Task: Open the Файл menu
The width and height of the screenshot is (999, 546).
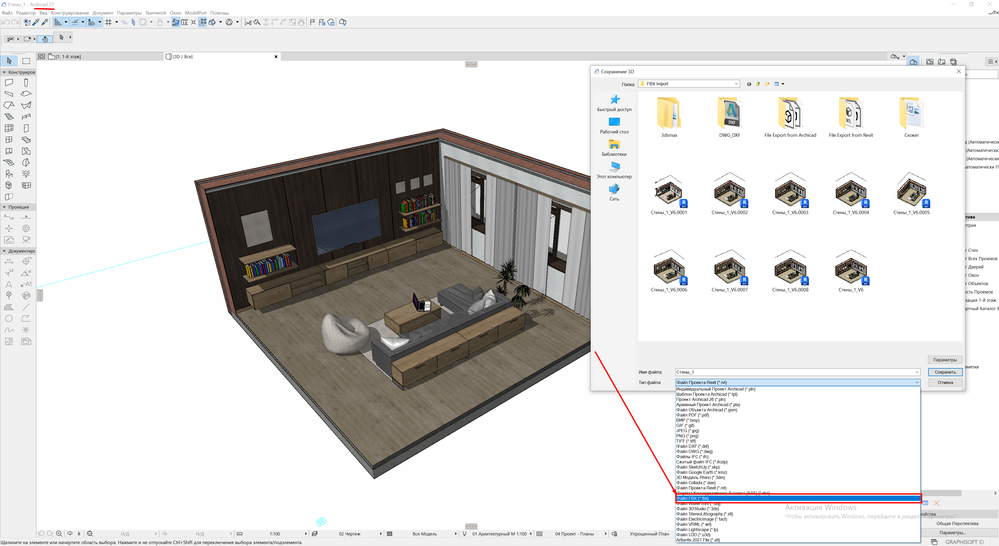Action: tap(6, 12)
